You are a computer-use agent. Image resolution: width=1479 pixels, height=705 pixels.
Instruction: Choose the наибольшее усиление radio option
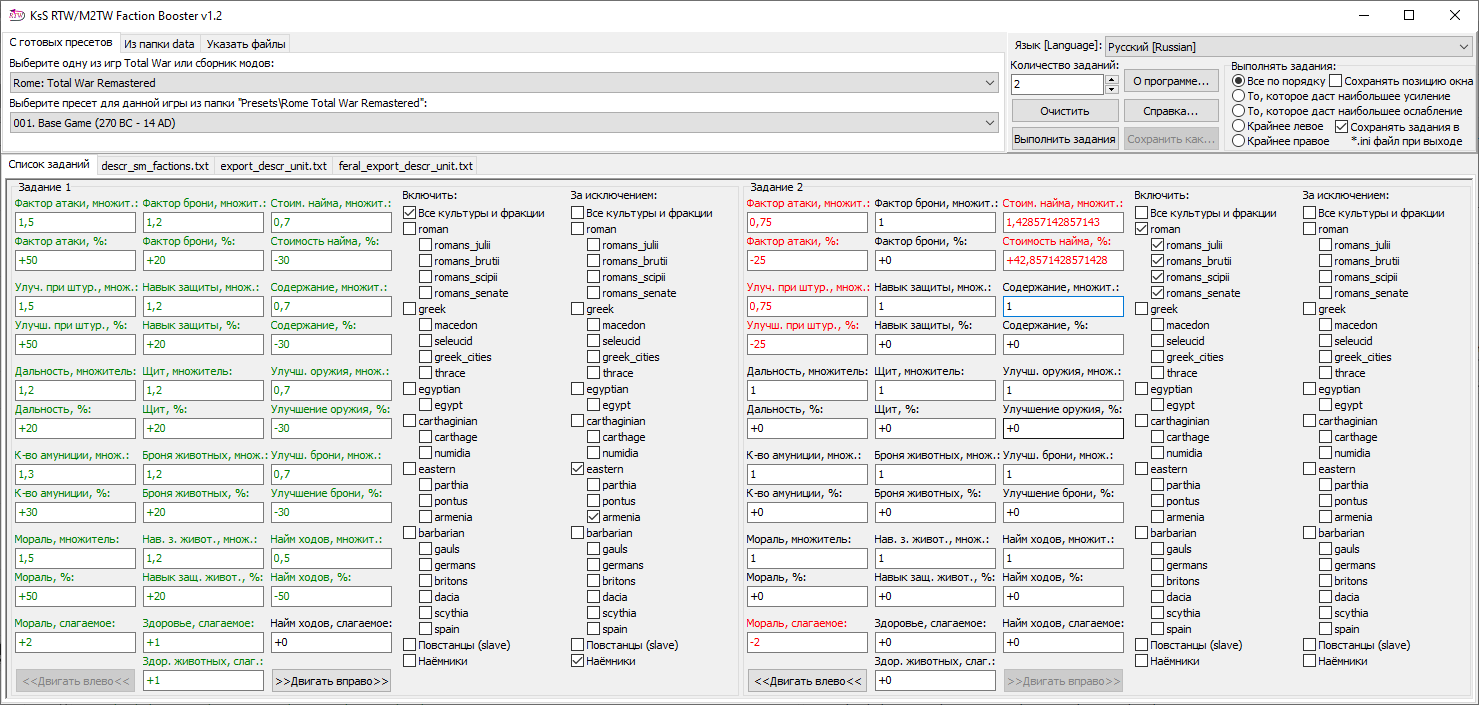pos(1239,96)
